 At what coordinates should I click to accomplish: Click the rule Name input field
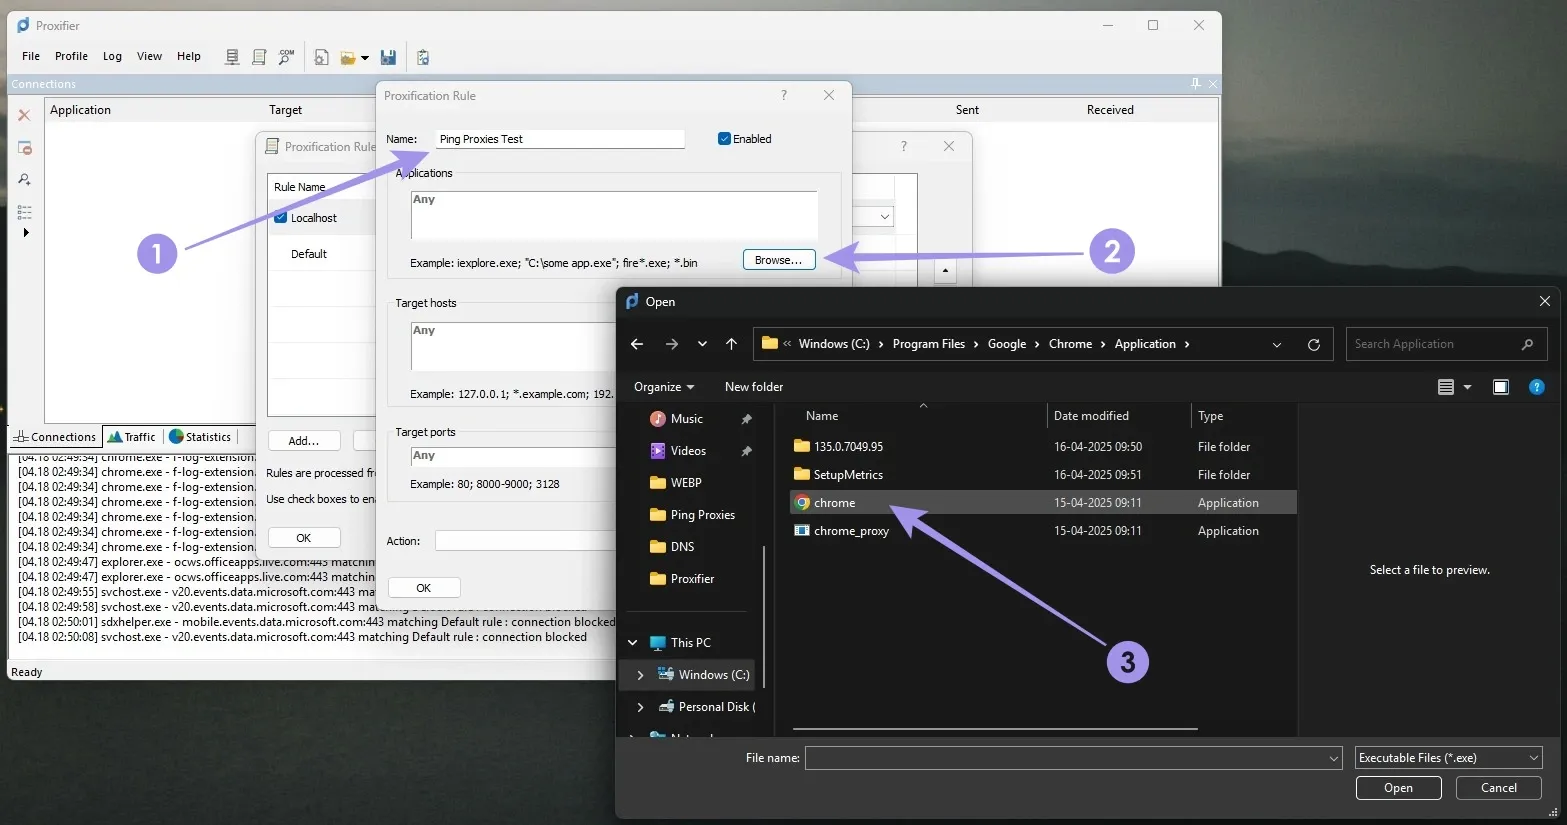560,139
